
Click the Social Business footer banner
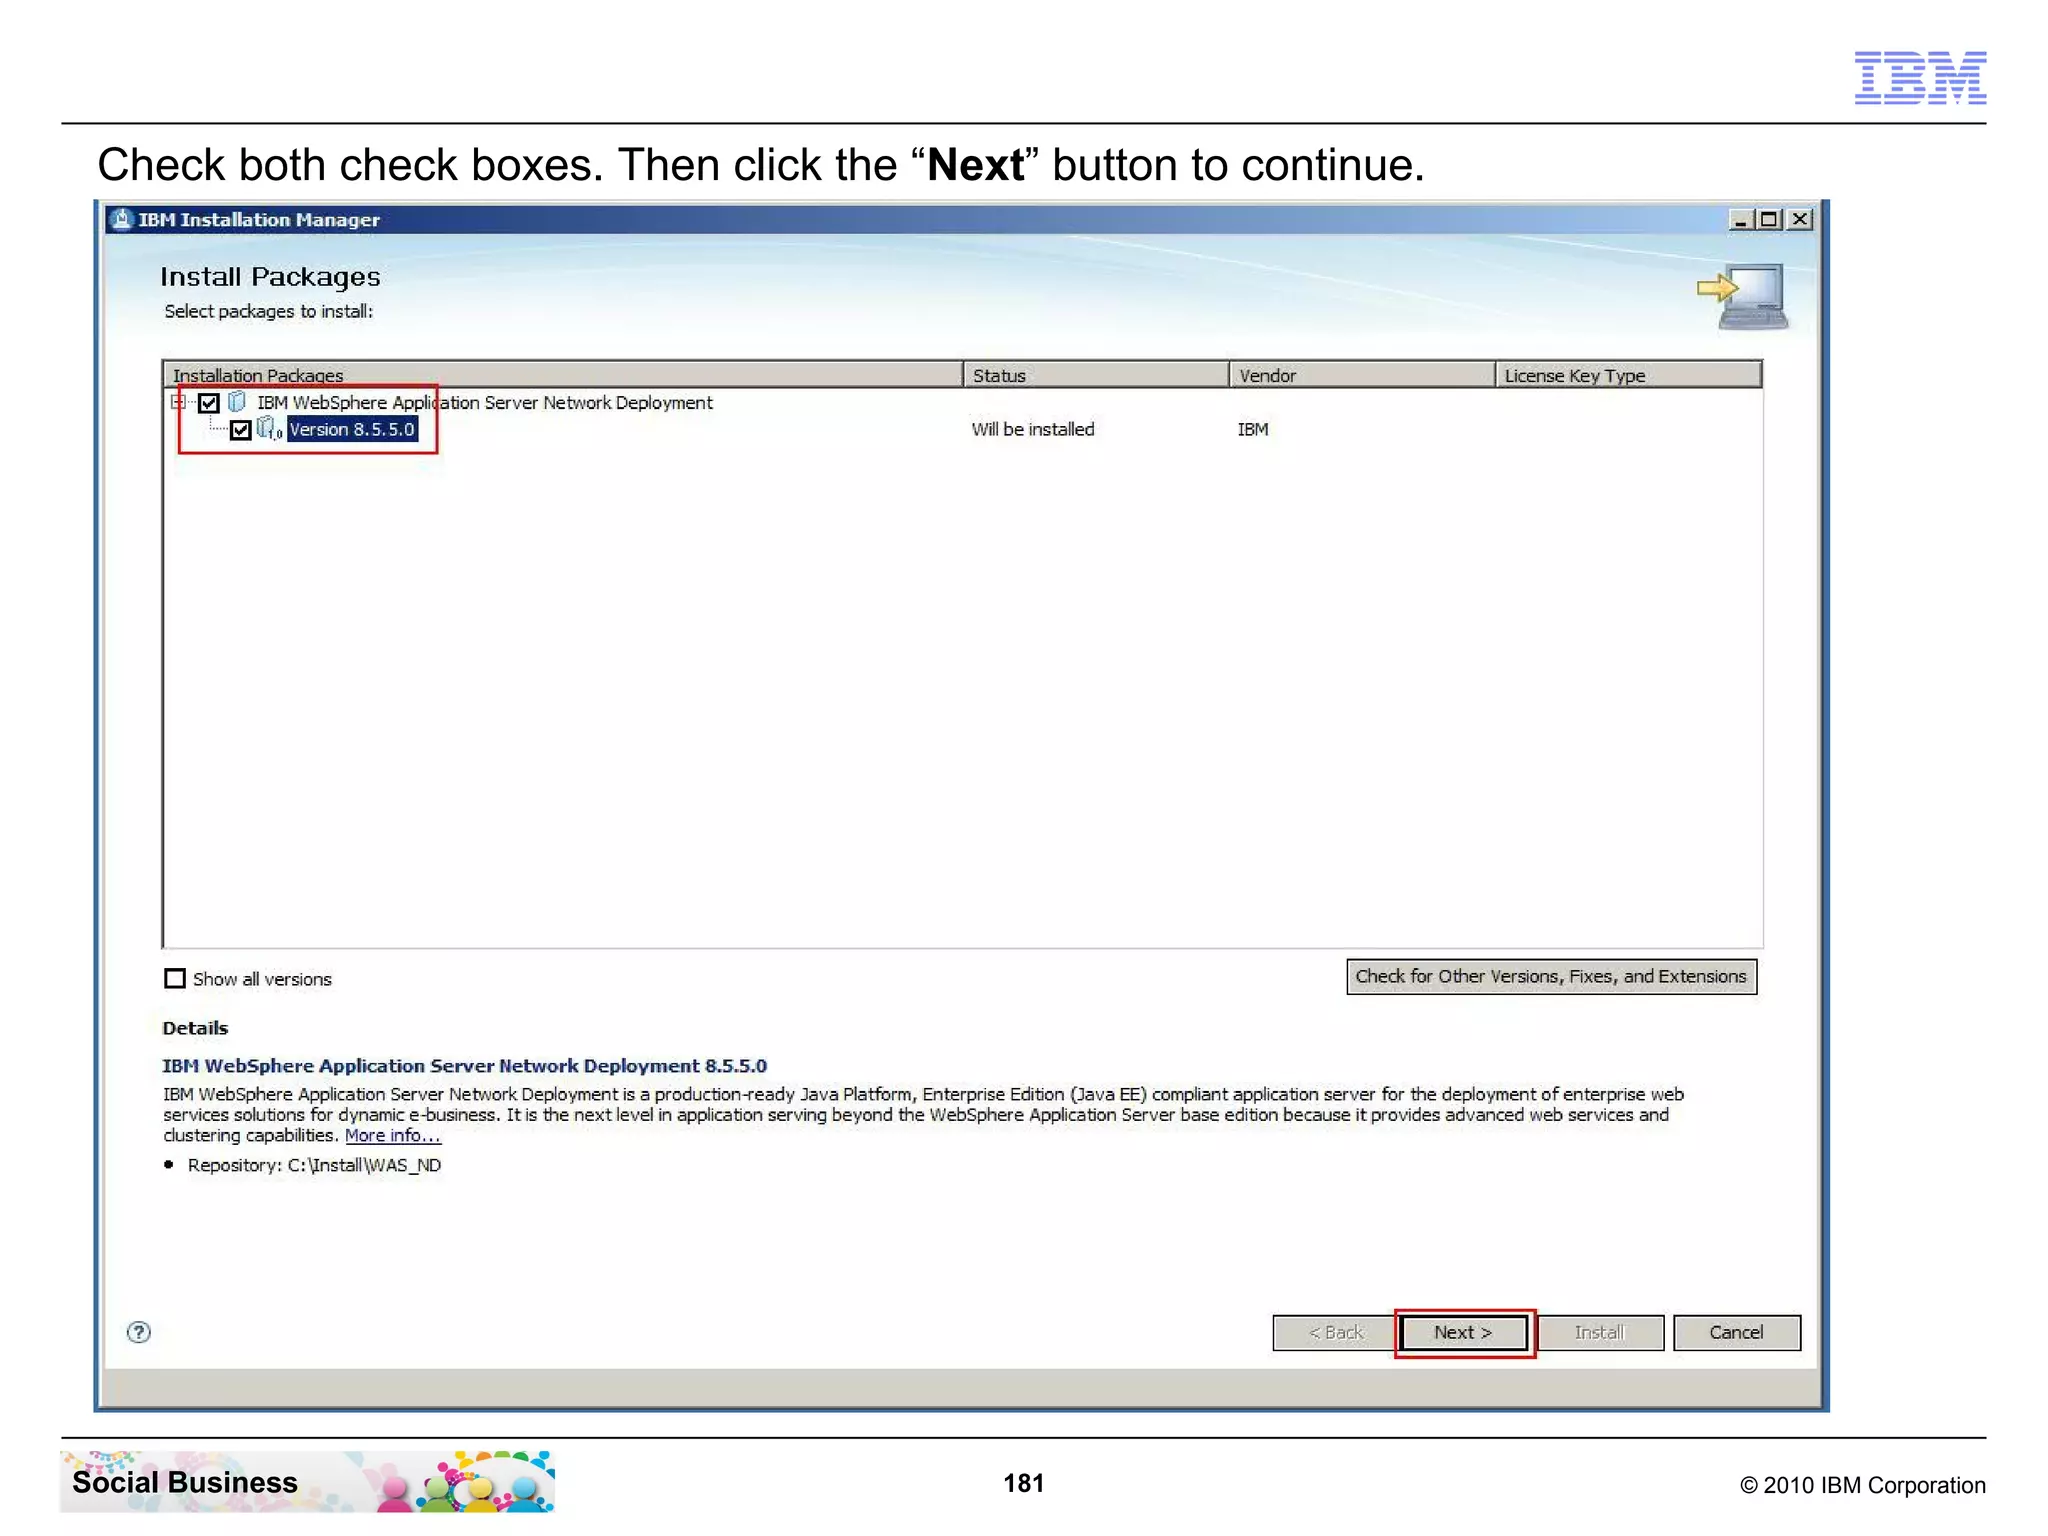coord(308,1481)
